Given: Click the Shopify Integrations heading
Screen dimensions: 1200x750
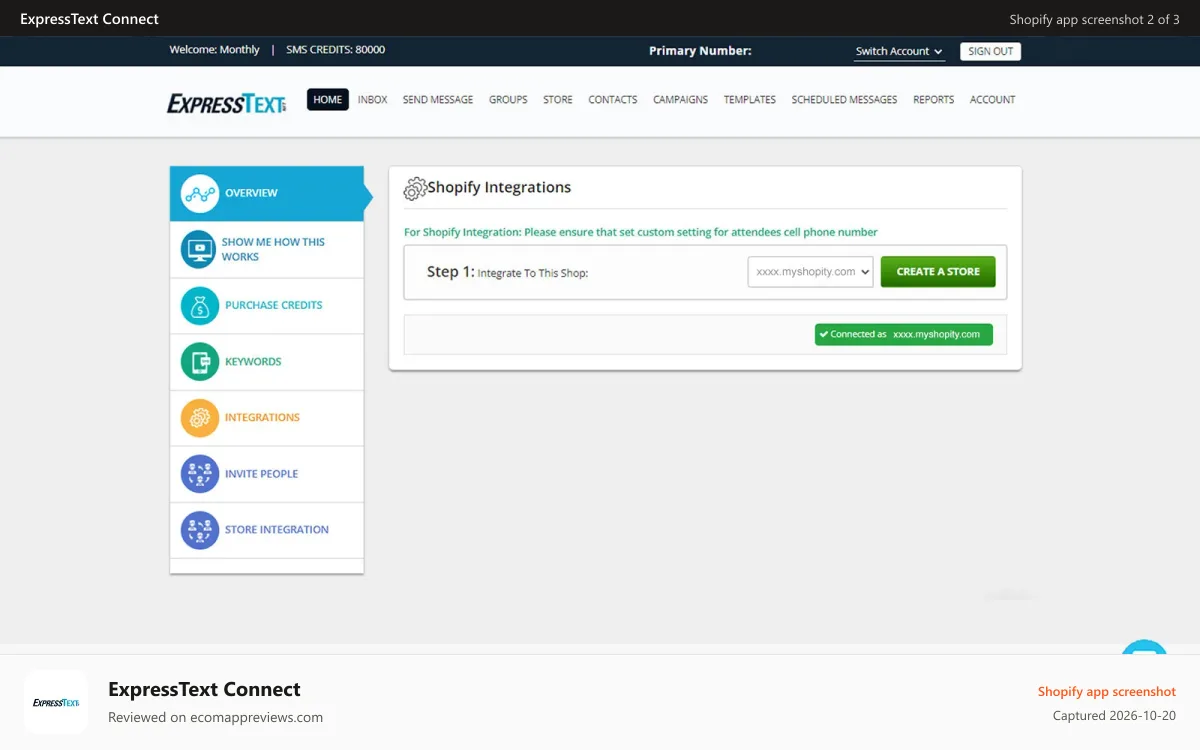Looking at the screenshot, I should [500, 187].
